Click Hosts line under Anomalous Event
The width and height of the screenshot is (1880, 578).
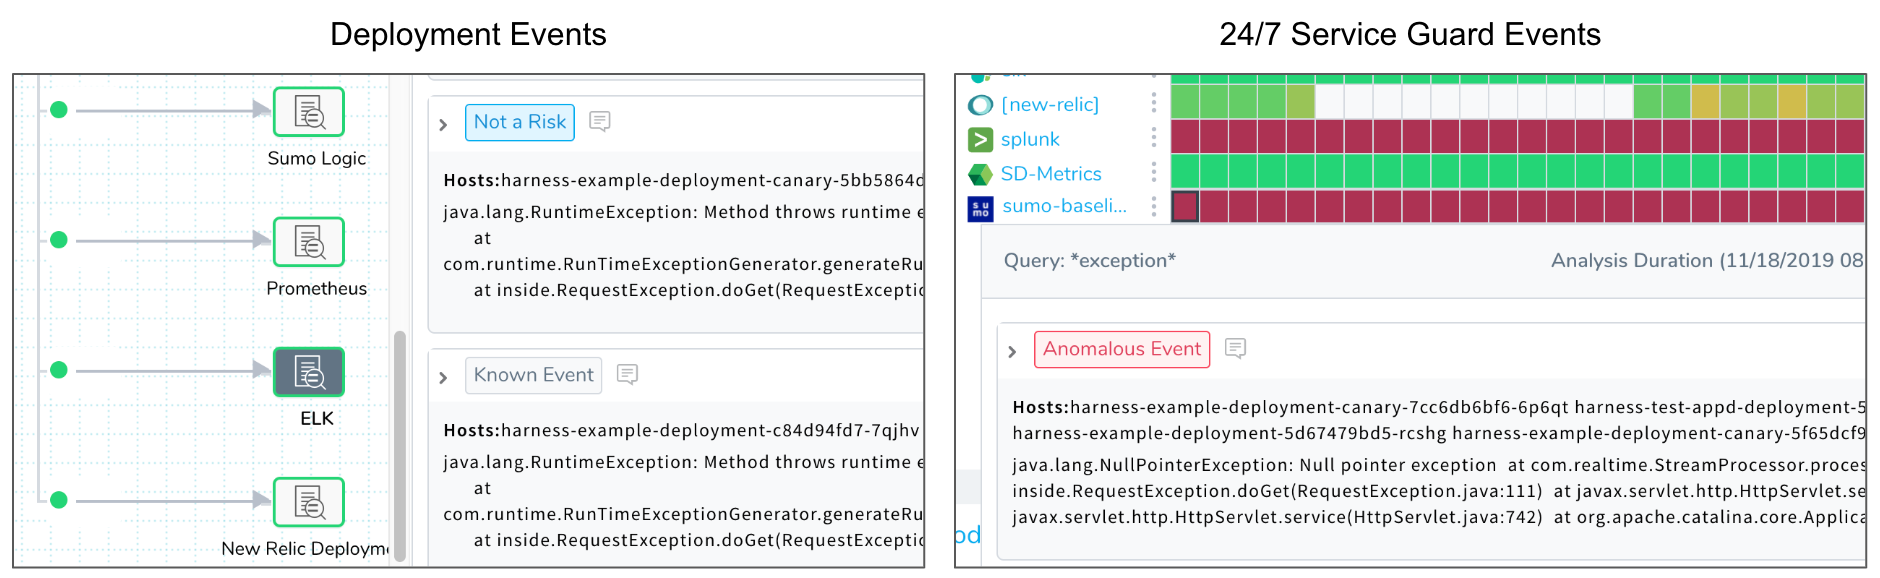tap(1438, 407)
